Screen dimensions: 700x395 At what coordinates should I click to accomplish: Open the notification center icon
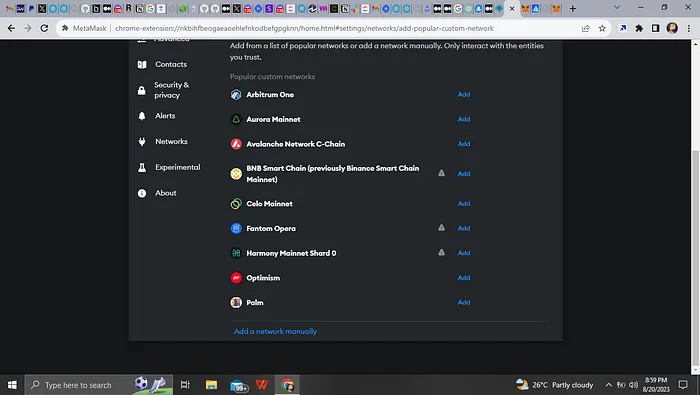[683, 385]
